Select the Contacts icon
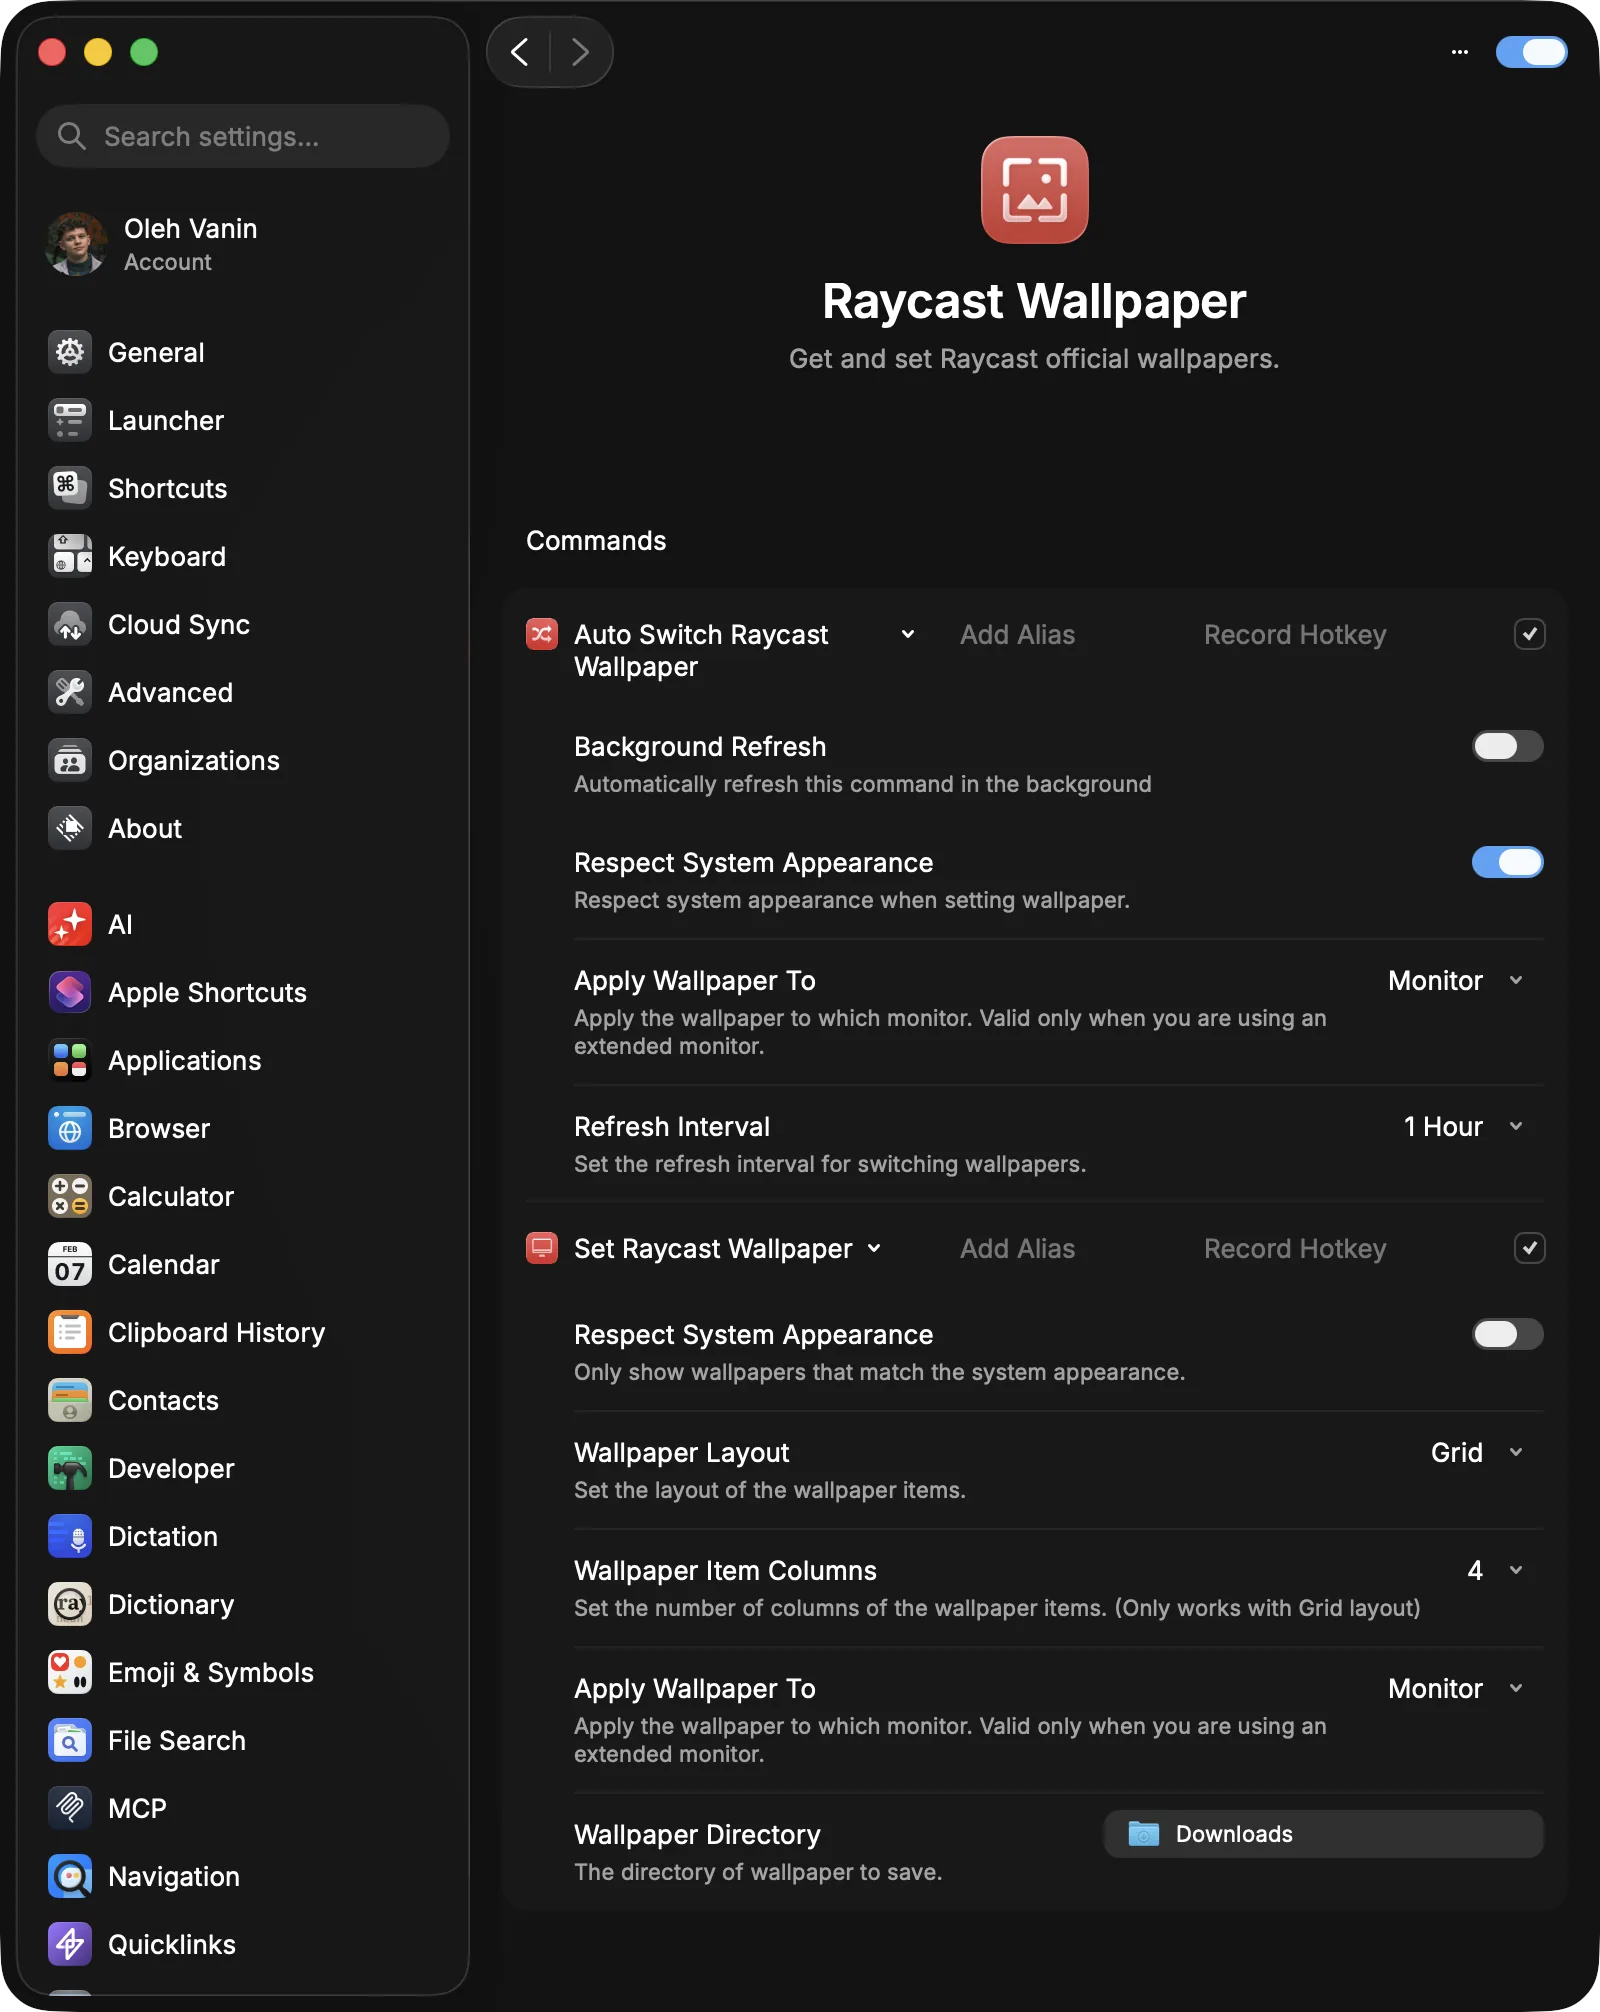This screenshot has width=1600, height=2012. coord(70,1400)
